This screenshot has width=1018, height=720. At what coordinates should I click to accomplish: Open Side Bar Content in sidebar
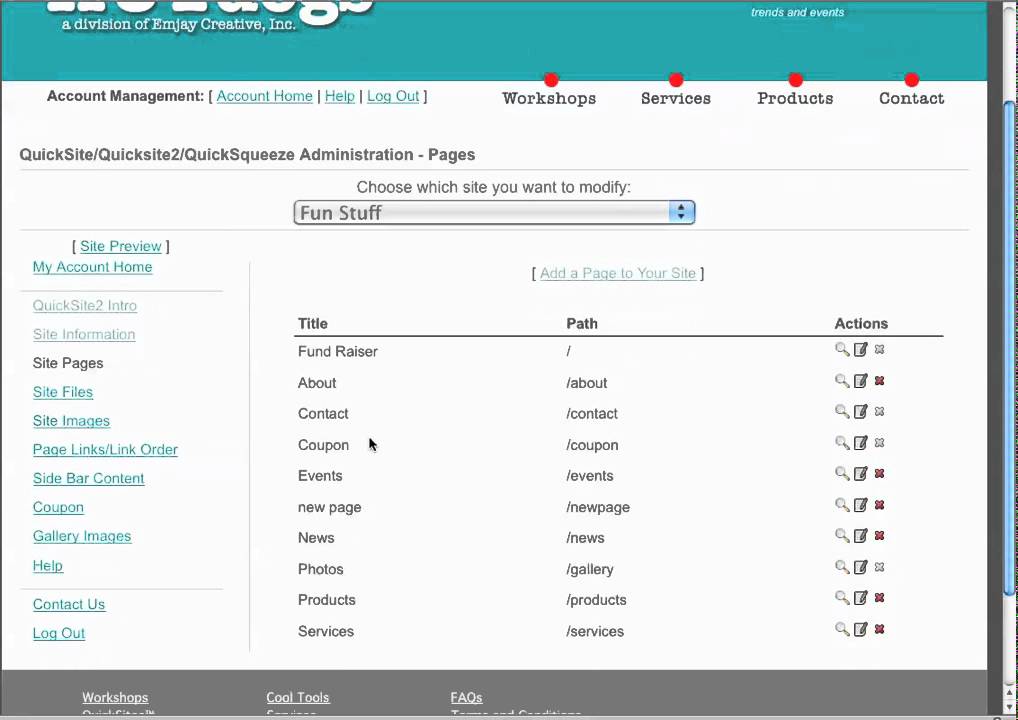tap(89, 478)
